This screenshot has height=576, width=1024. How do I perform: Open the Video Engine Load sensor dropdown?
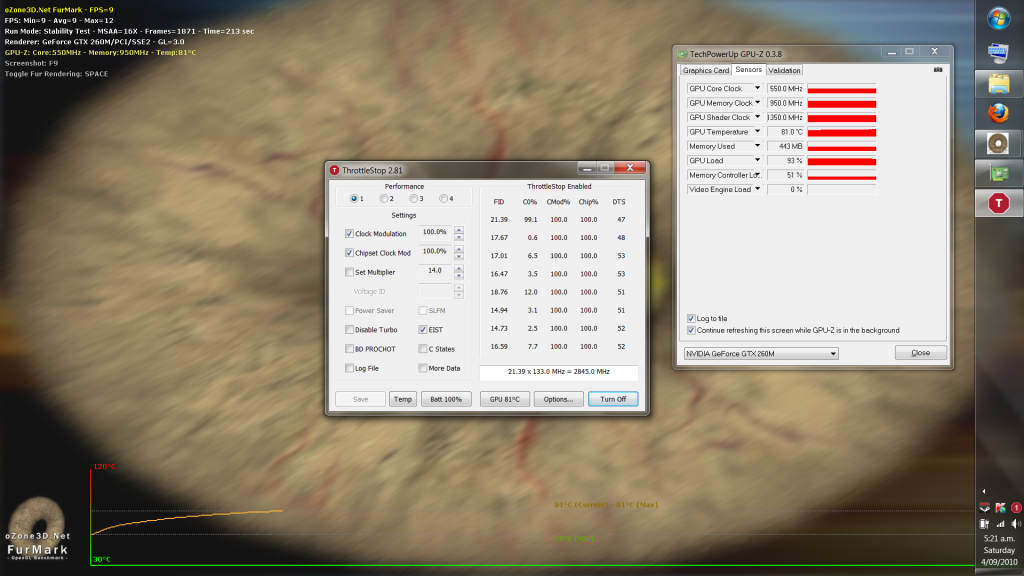[x=758, y=189]
